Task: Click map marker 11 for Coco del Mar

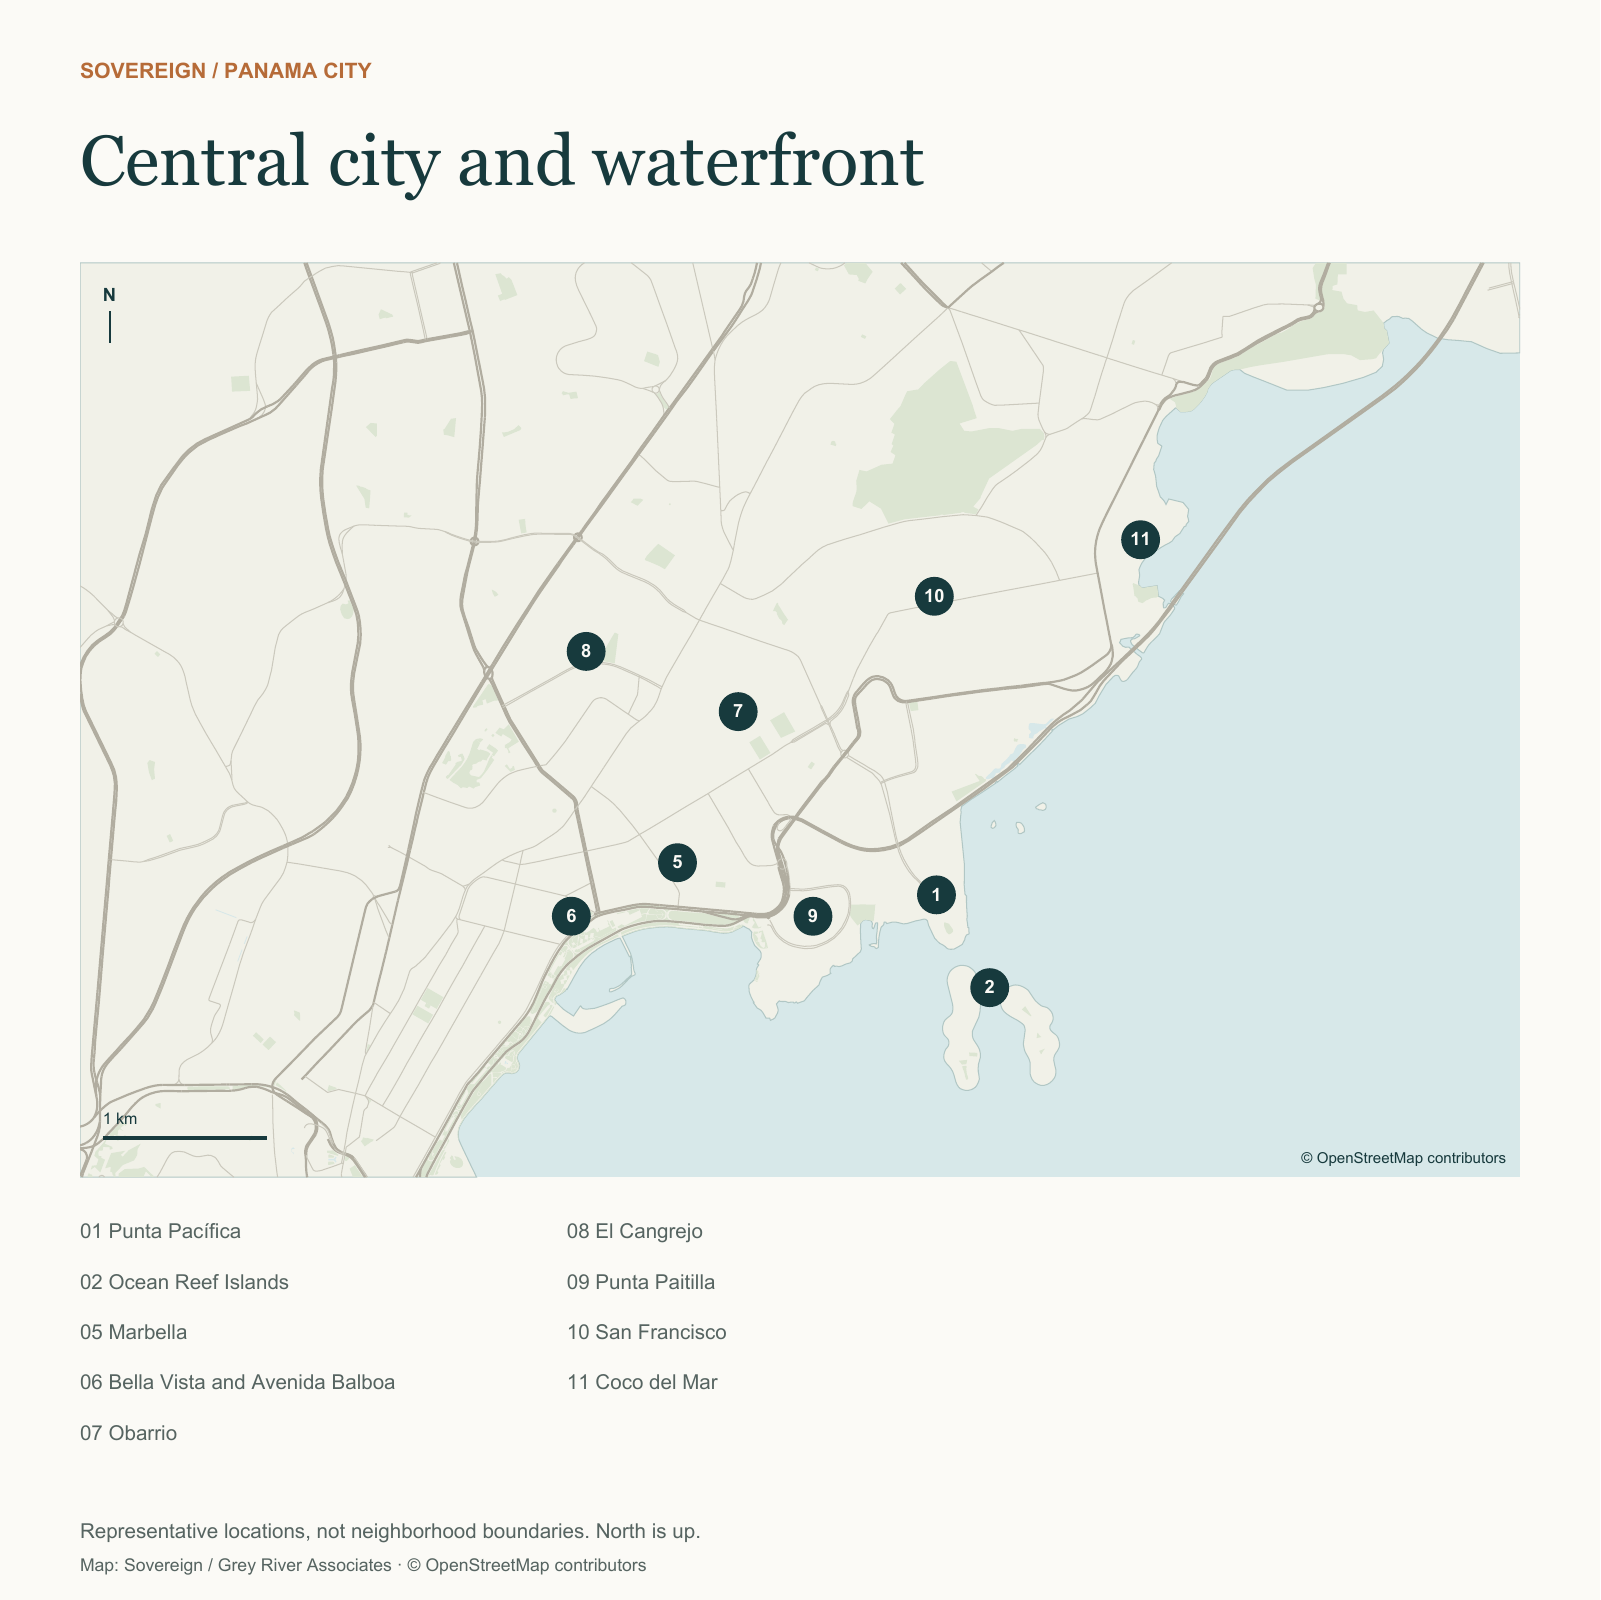Action: [x=1140, y=540]
